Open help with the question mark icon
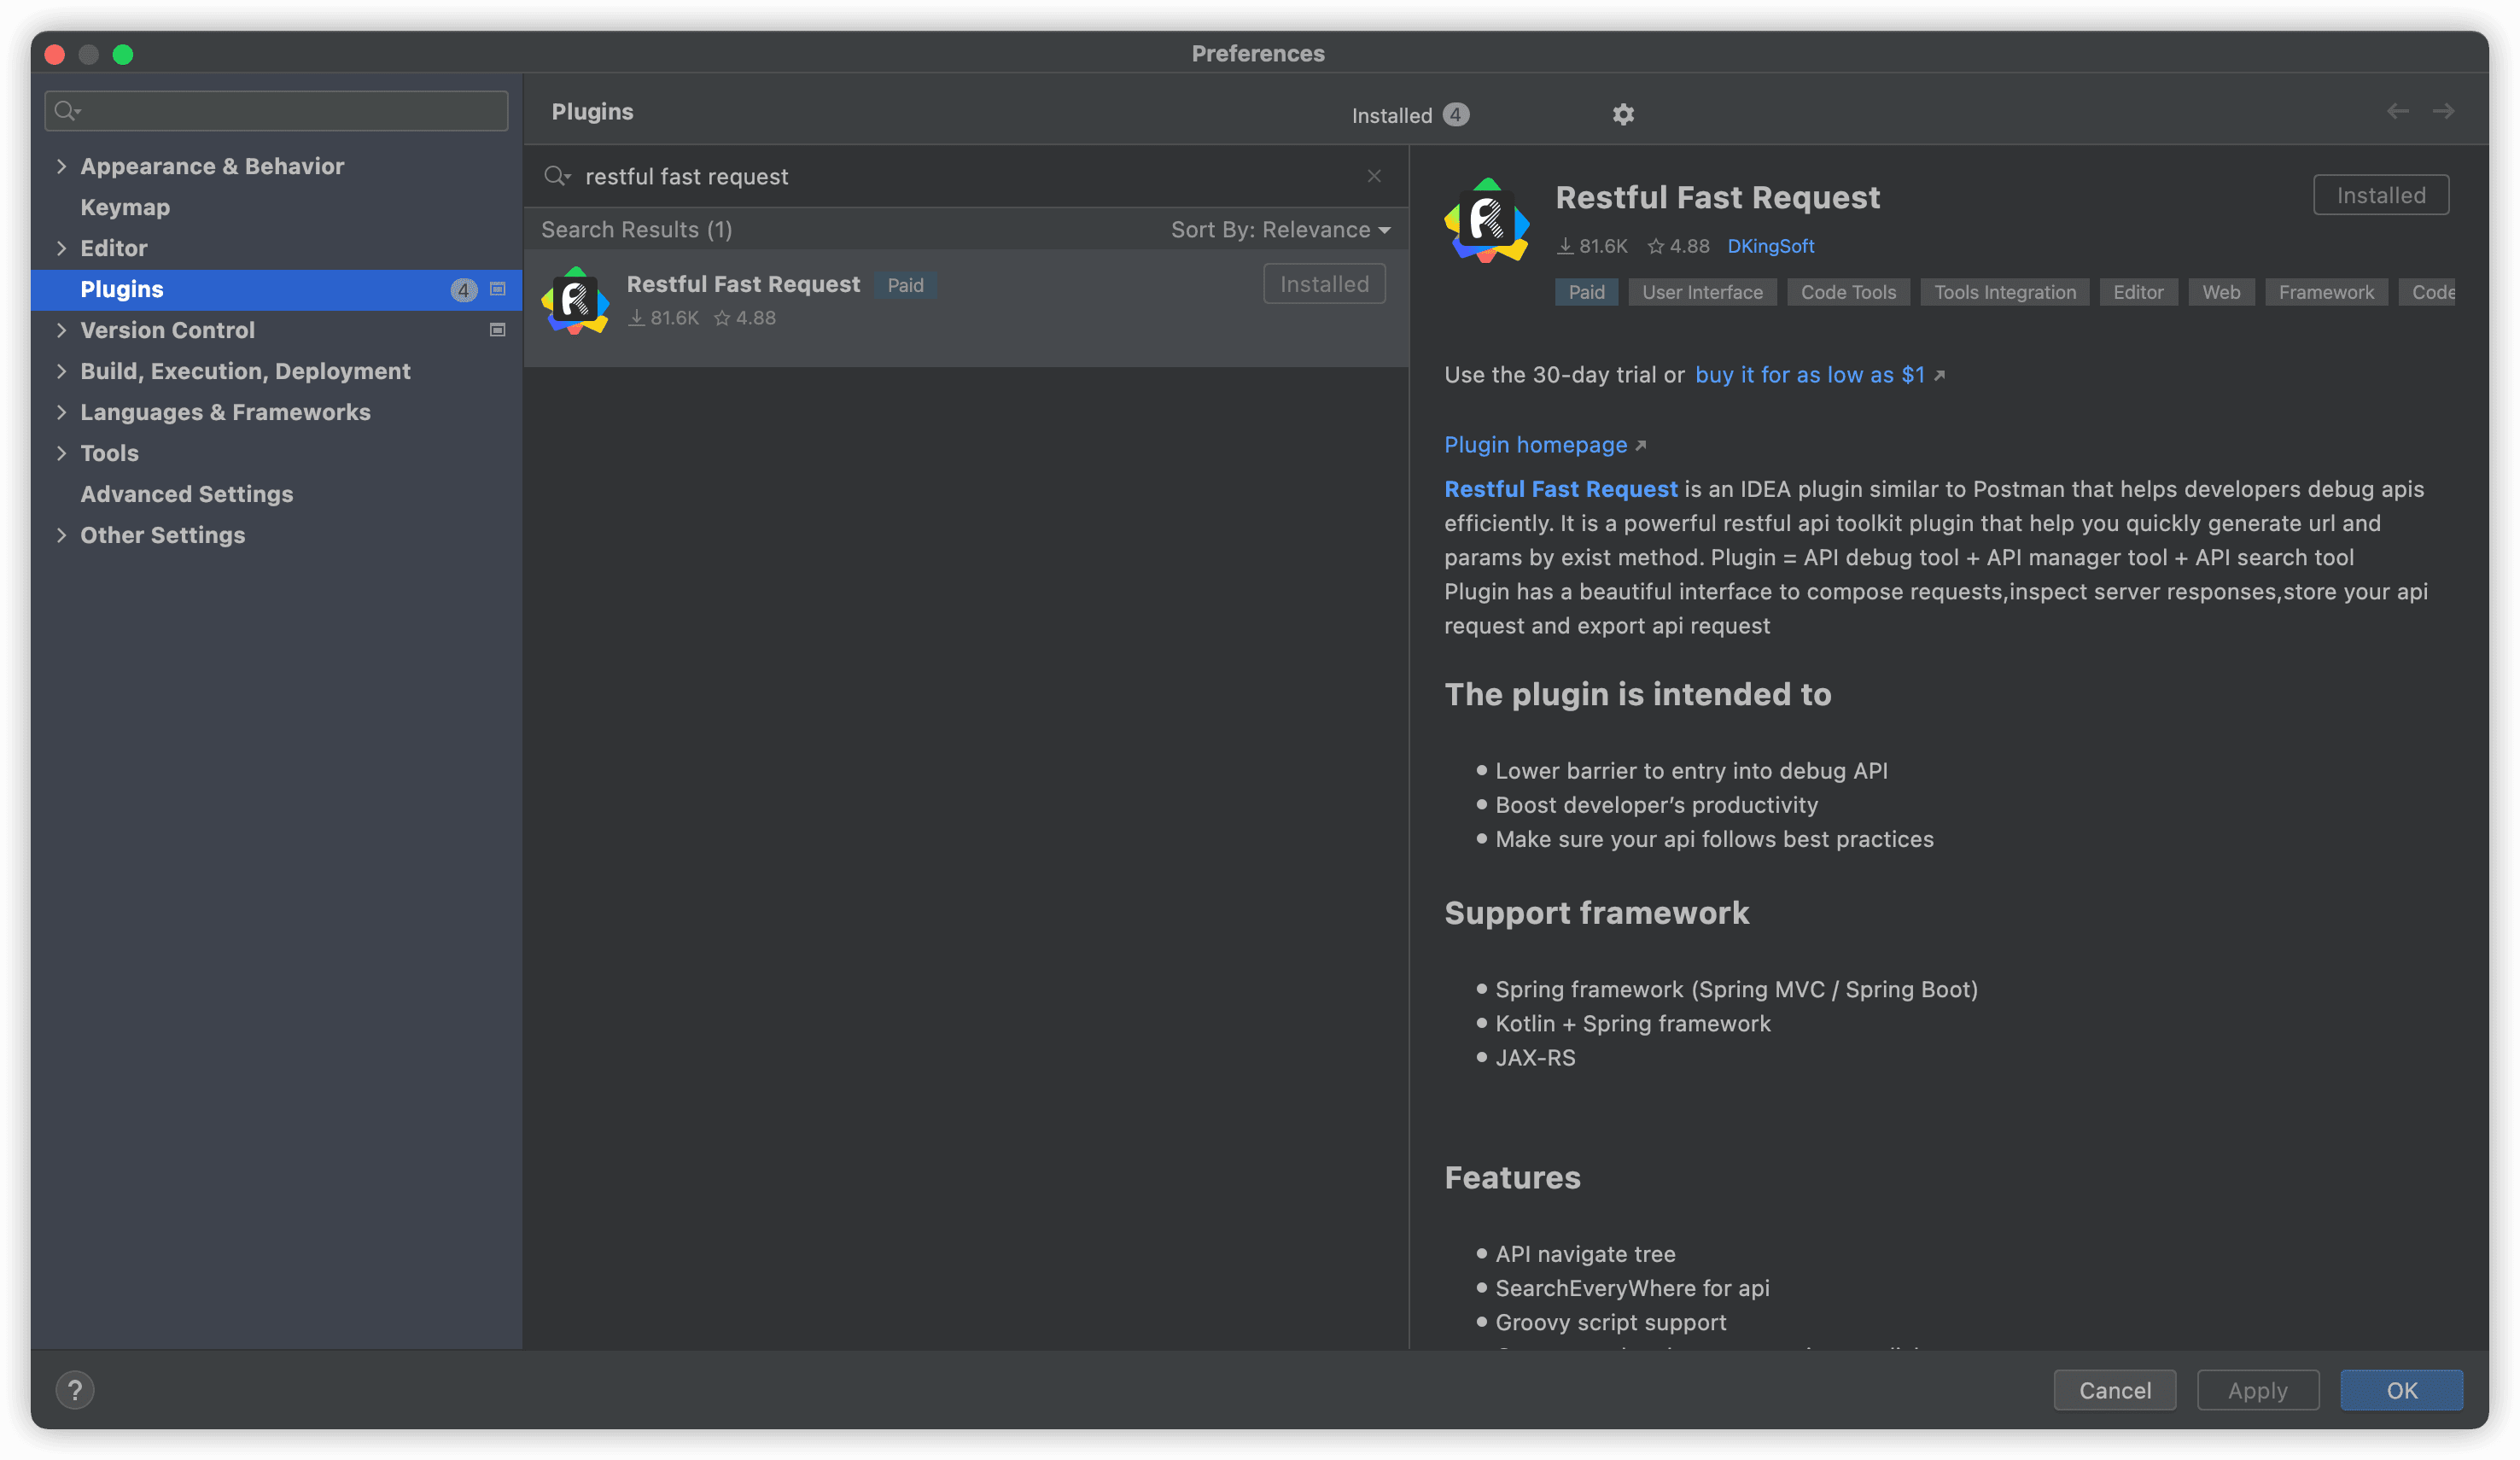Viewport: 2520px width, 1460px height. coord(75,1389)
